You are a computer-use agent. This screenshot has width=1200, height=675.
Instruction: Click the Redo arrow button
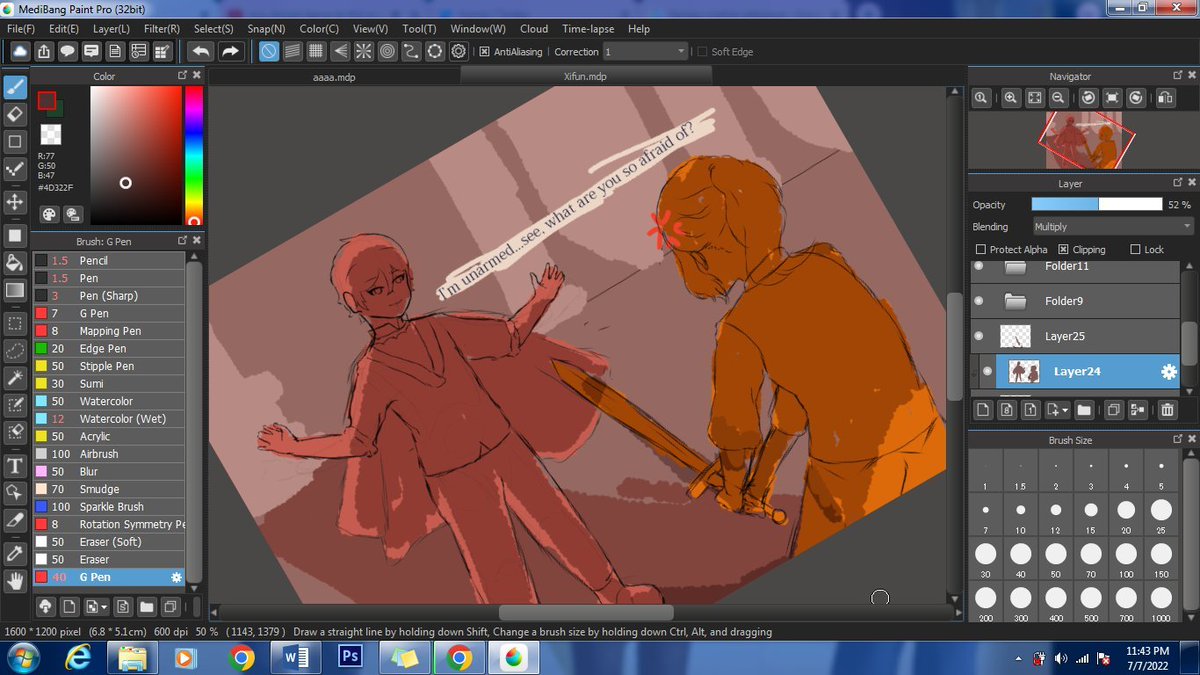pos(230,51)
